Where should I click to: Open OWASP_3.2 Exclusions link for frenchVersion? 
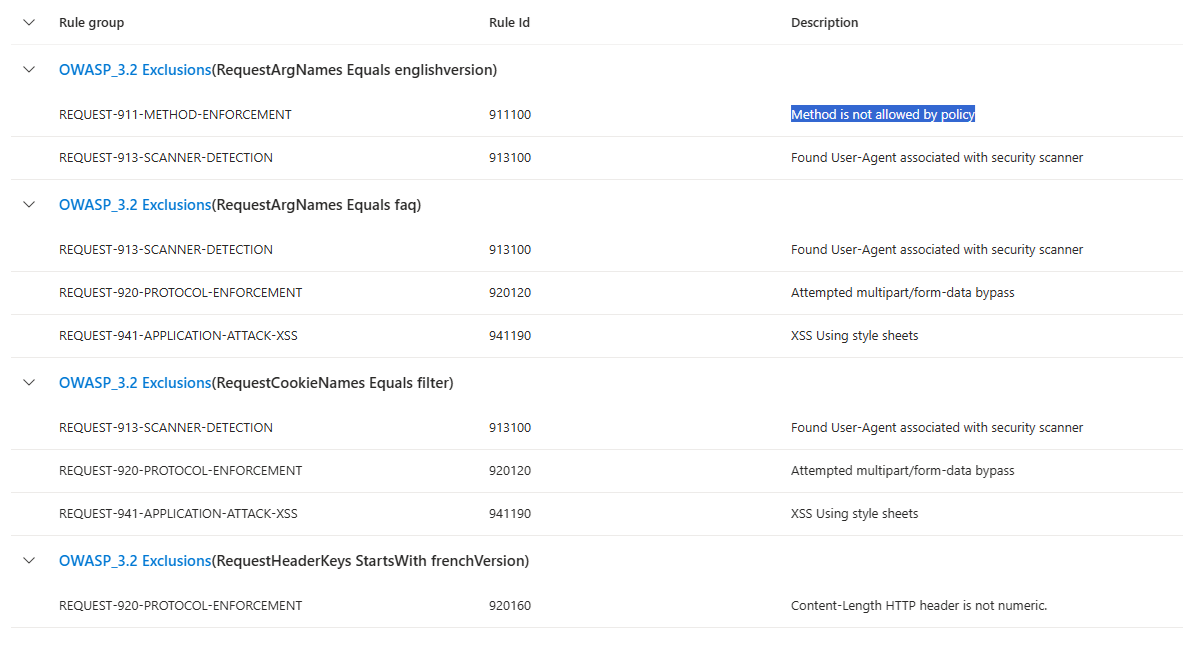coord(134,561)
